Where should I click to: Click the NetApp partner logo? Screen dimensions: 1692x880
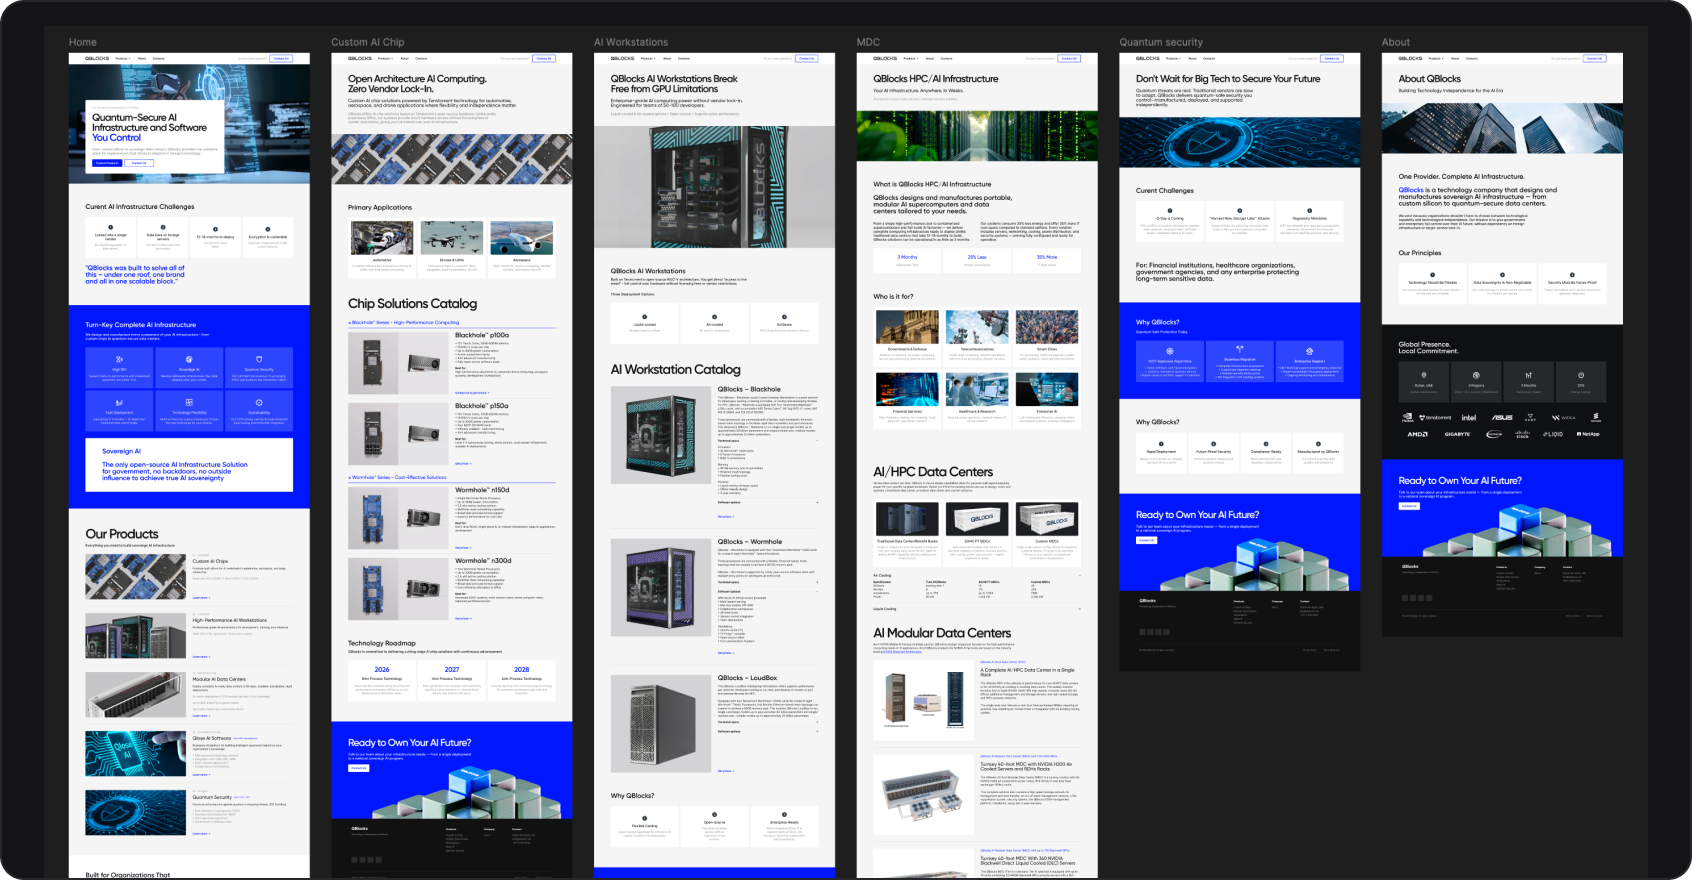tap(1588, 434)
